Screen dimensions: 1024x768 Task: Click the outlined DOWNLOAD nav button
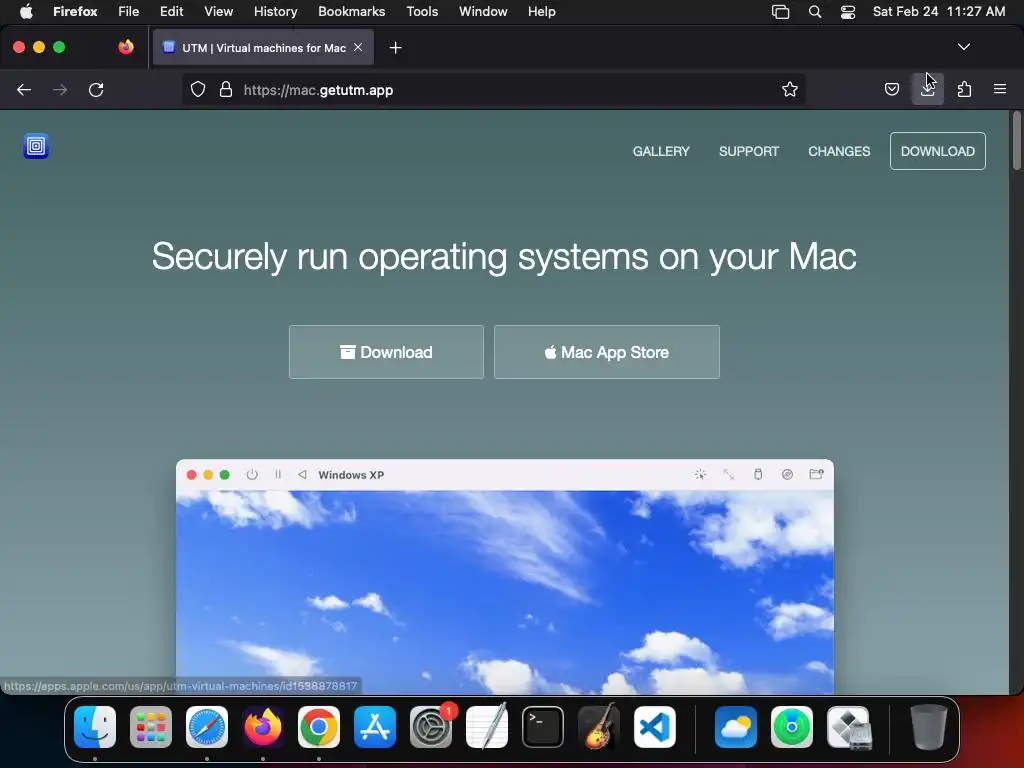[x=938, y=151]
